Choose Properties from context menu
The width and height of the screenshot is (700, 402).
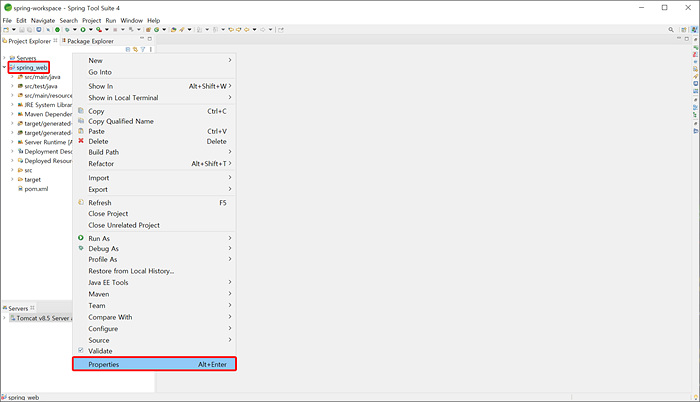click(154, 364)
